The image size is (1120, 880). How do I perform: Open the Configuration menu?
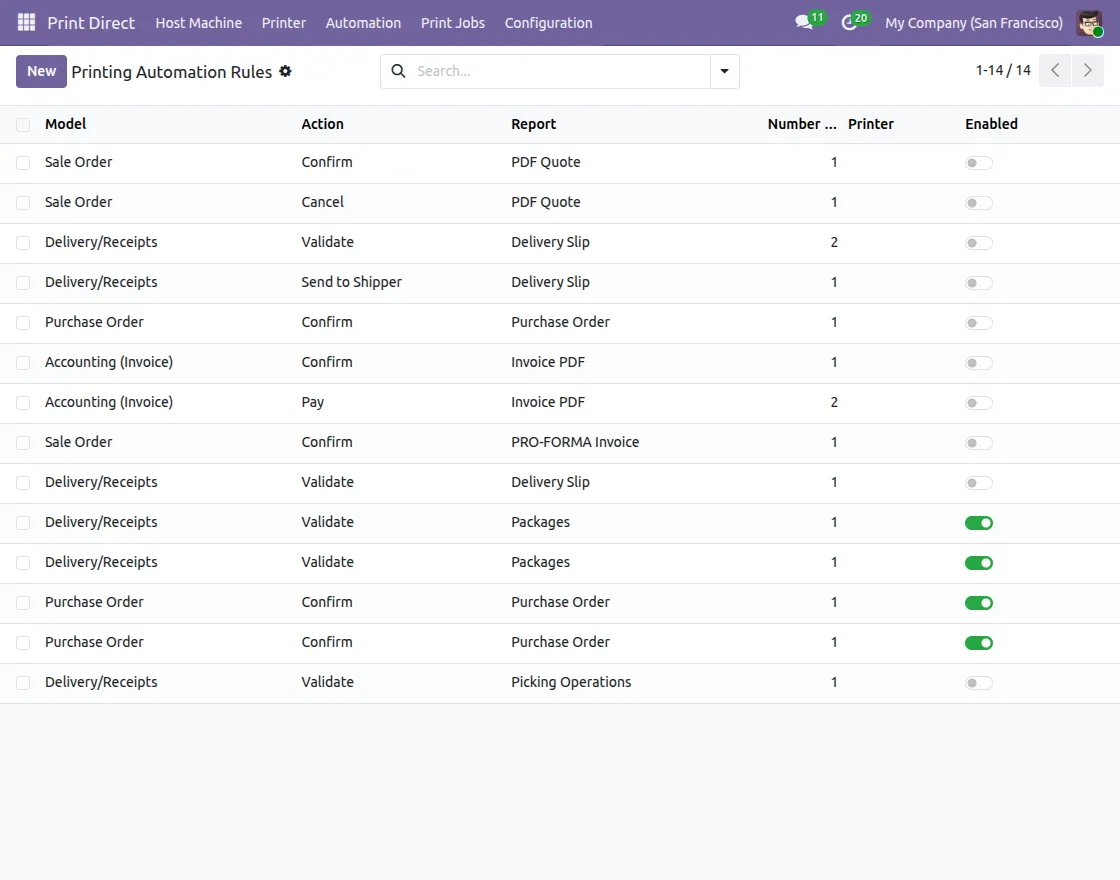548,22
